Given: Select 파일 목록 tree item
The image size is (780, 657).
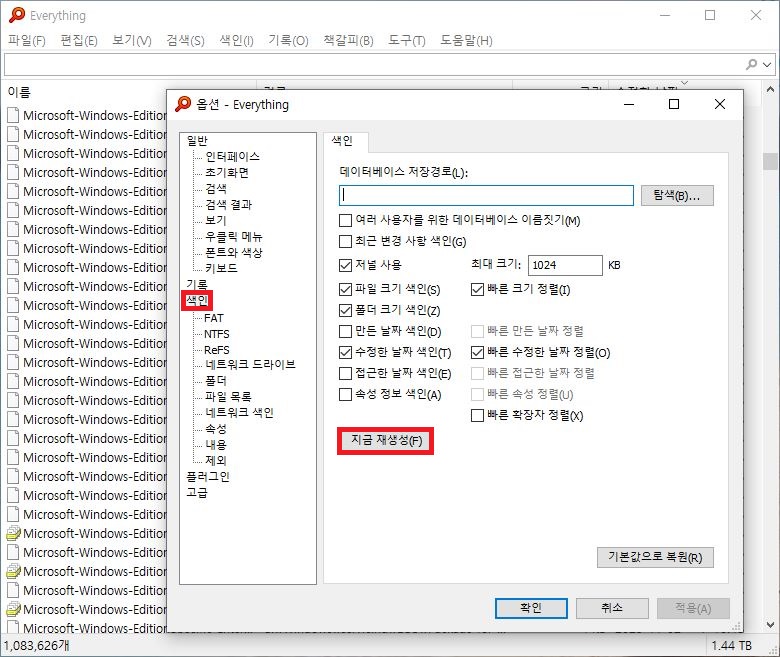Looking at the screenshot, I should [x=228, y=396].
